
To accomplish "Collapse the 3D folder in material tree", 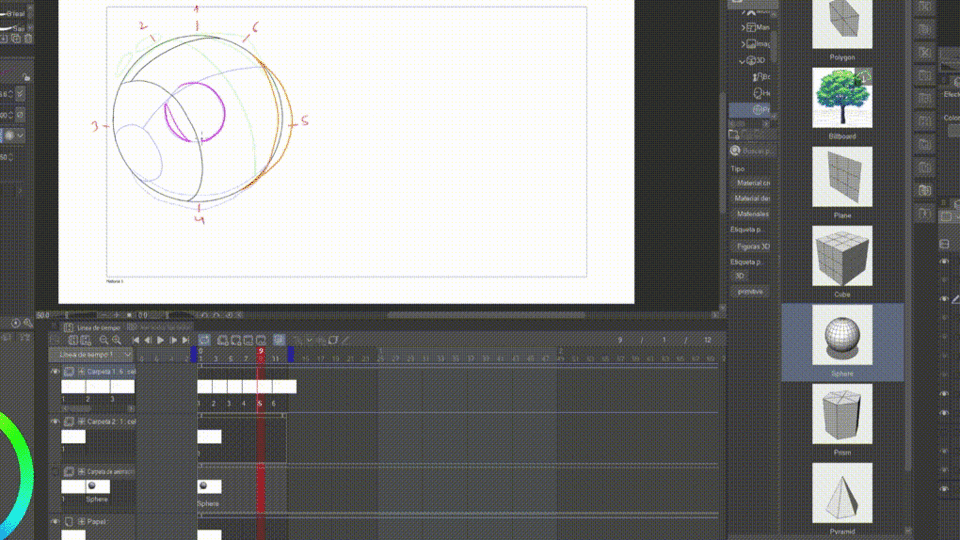I will pos(743,61).
